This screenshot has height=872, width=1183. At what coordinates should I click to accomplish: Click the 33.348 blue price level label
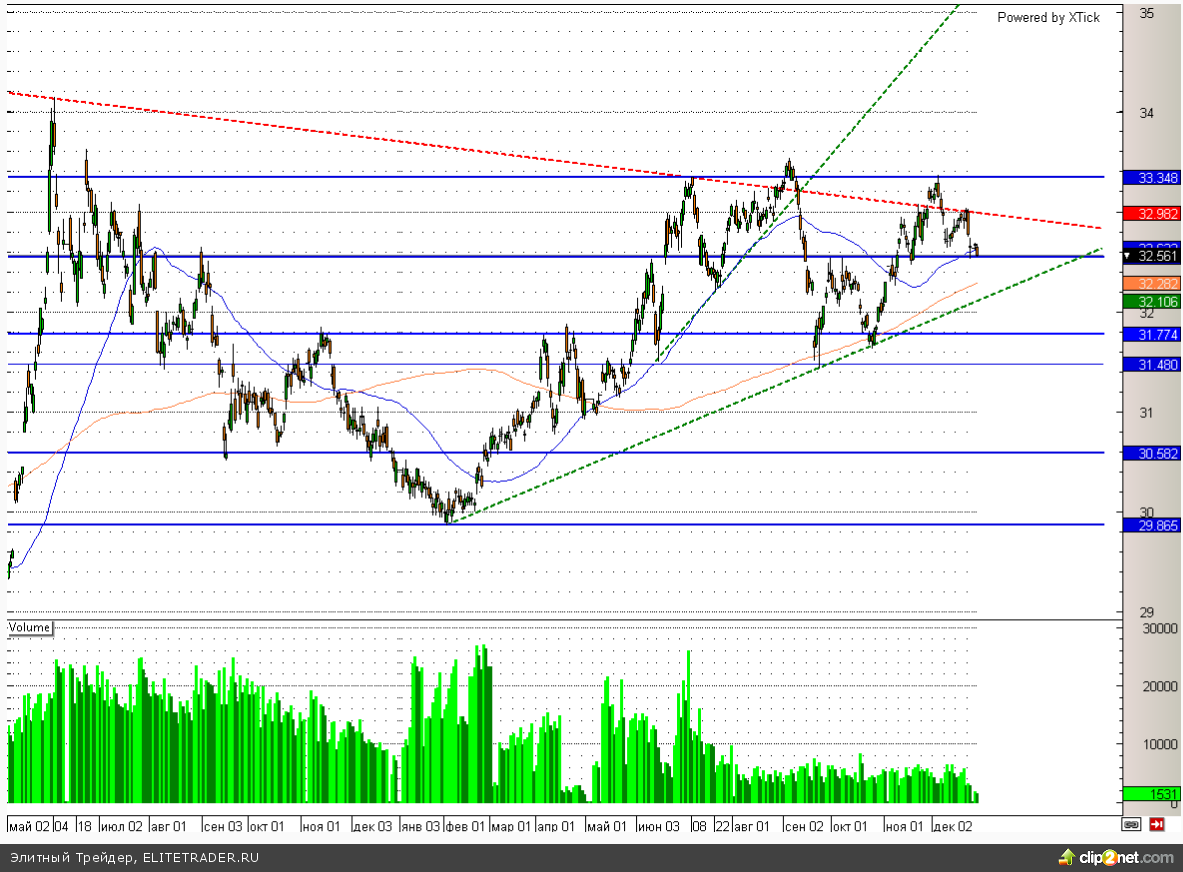click(x=1151, y=178)
